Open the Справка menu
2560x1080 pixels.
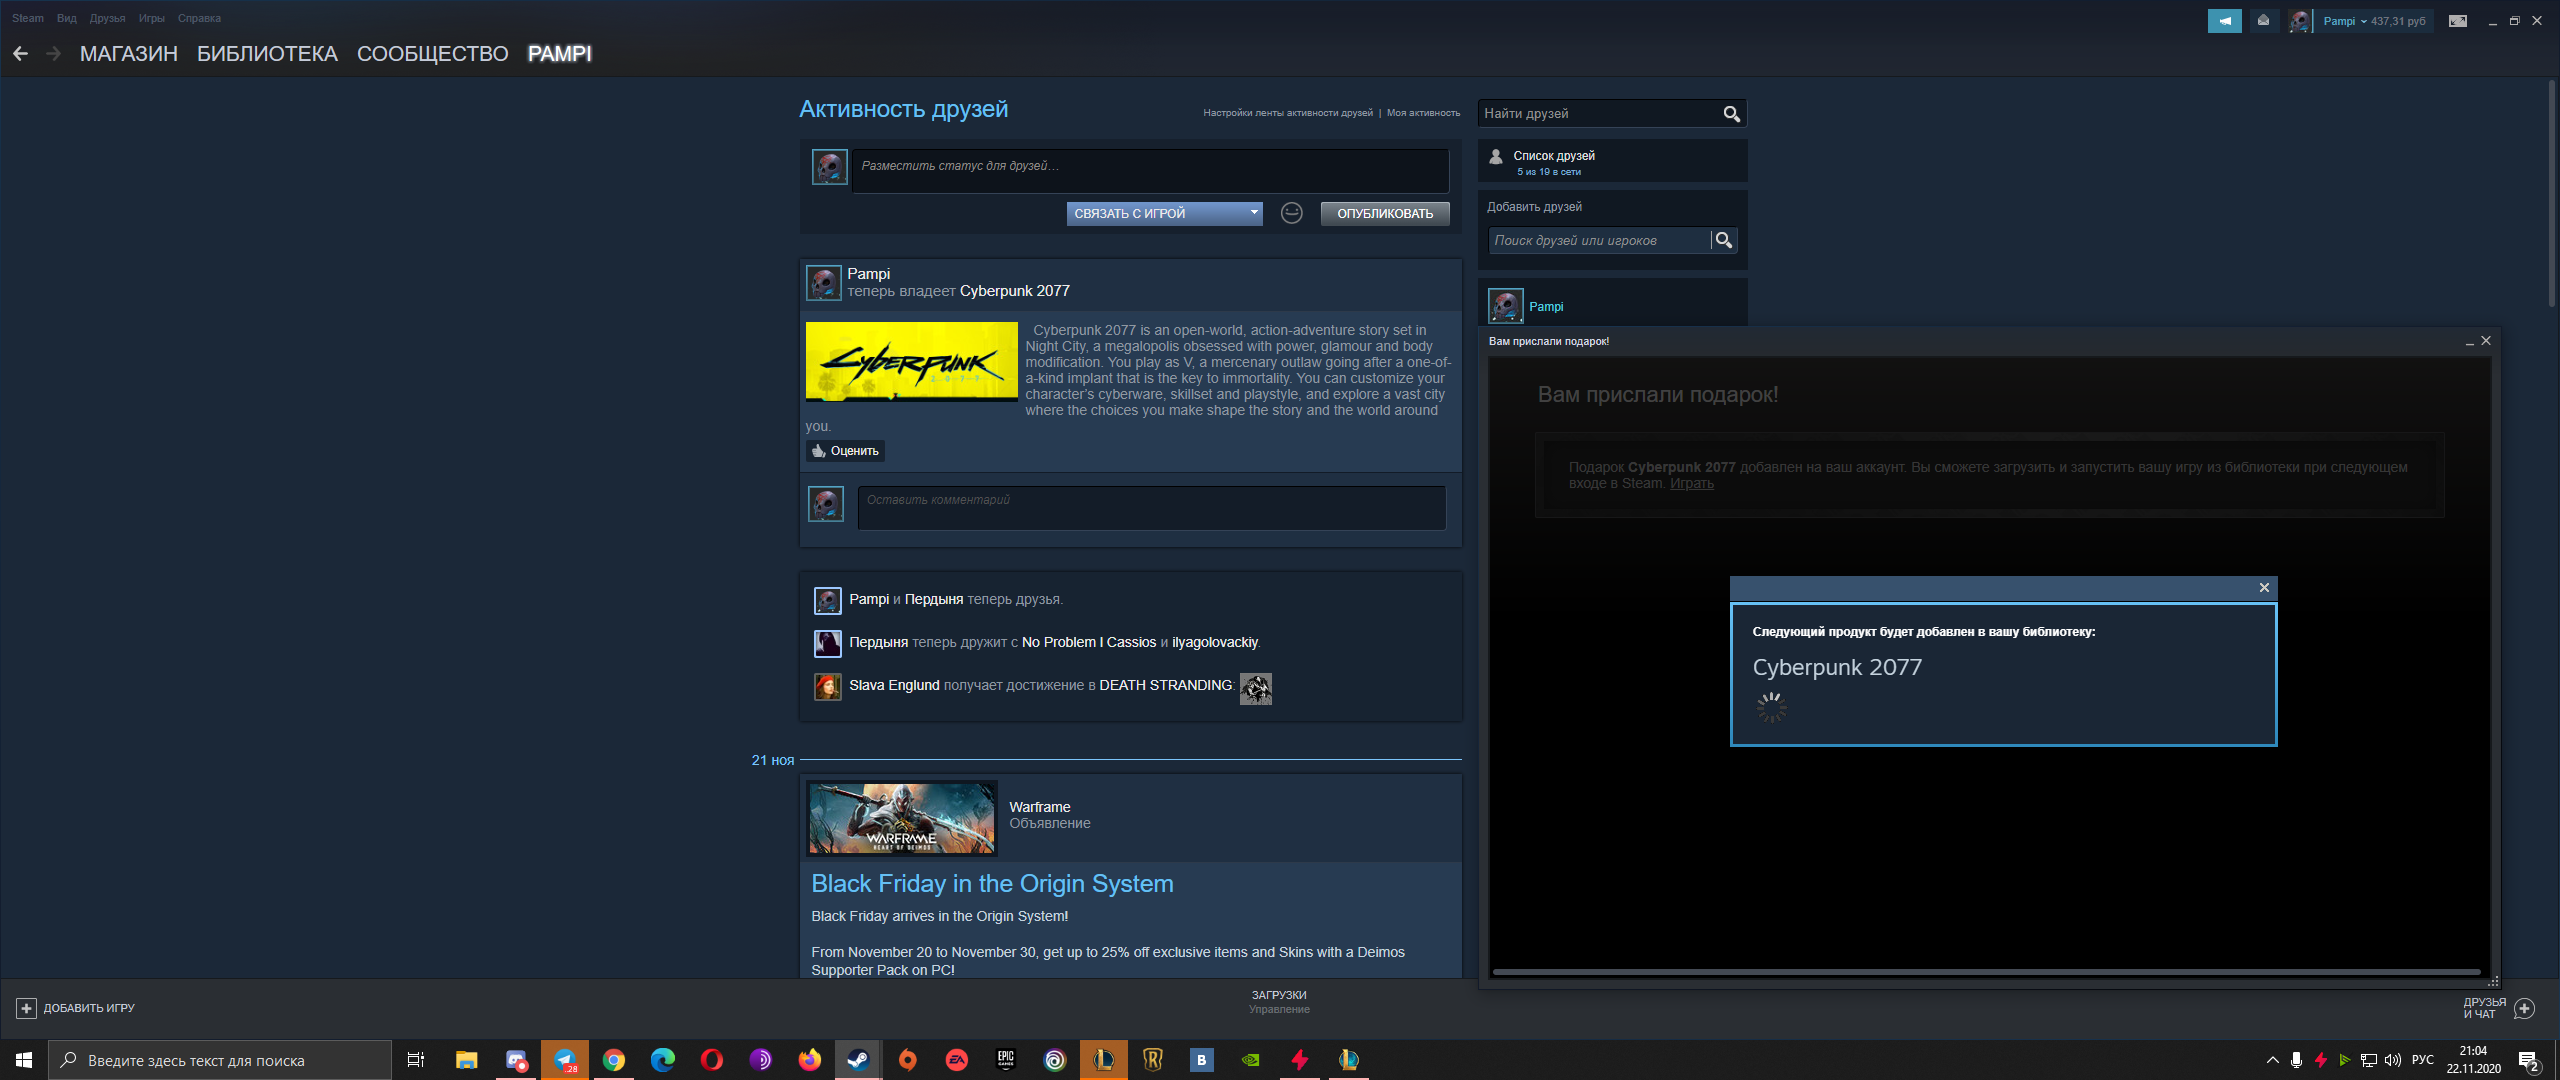coord(199,18)
